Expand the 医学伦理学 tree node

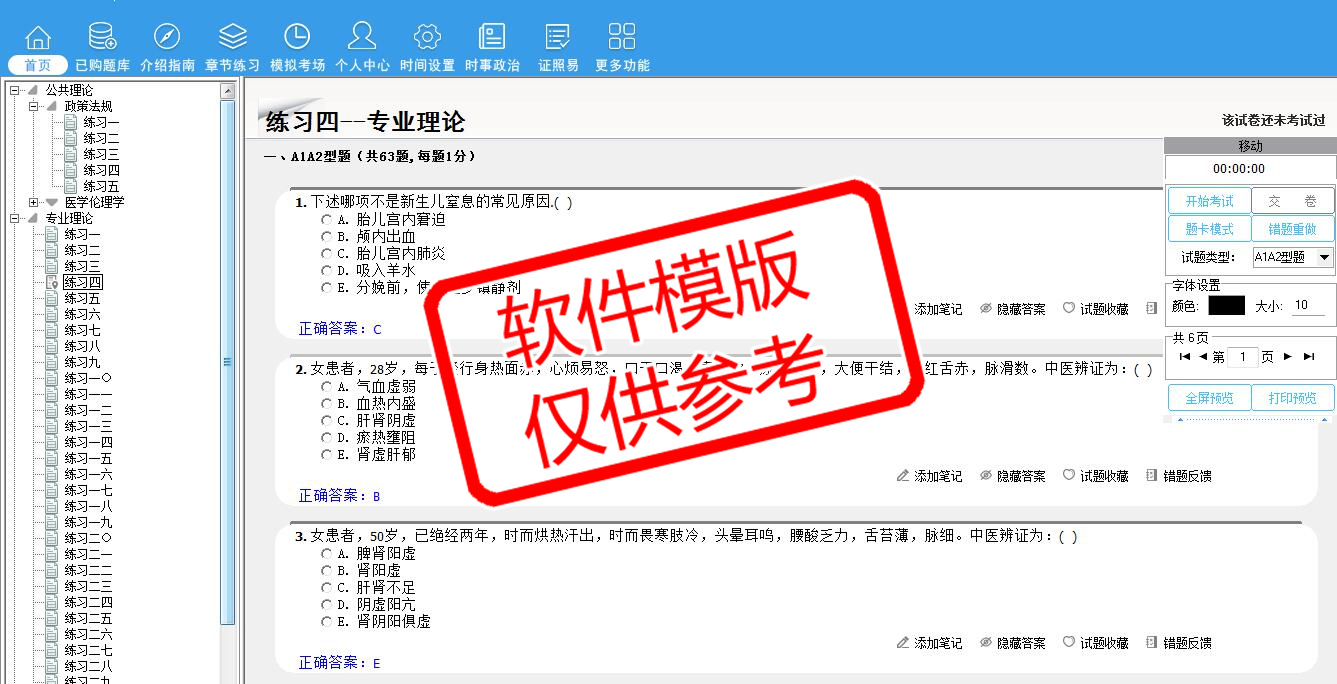coord(33,202)
